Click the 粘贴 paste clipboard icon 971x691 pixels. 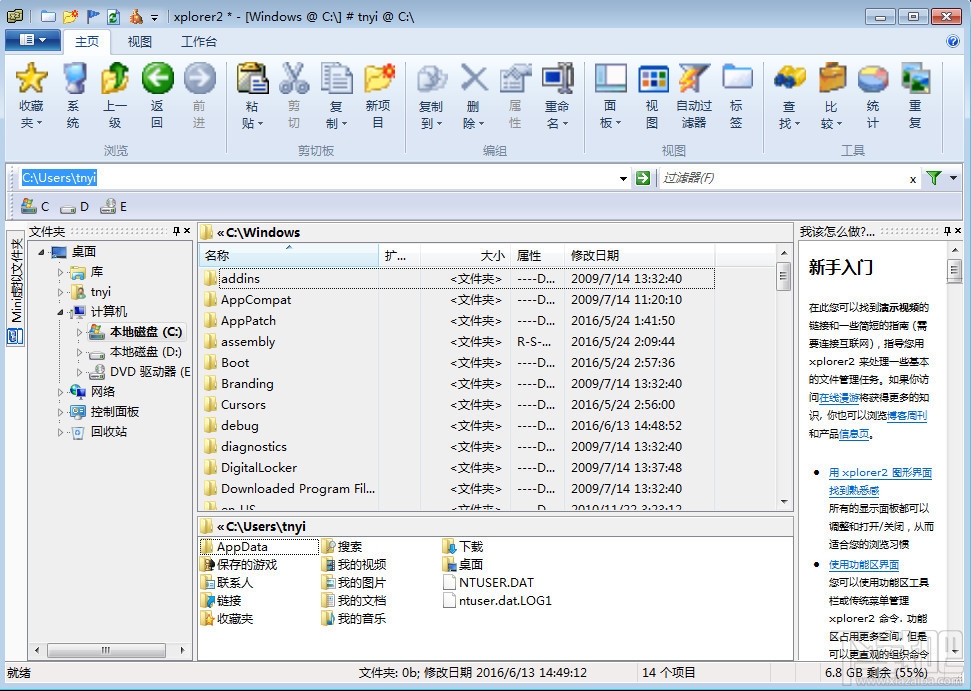pyautogui.click(x=252, y=78)
